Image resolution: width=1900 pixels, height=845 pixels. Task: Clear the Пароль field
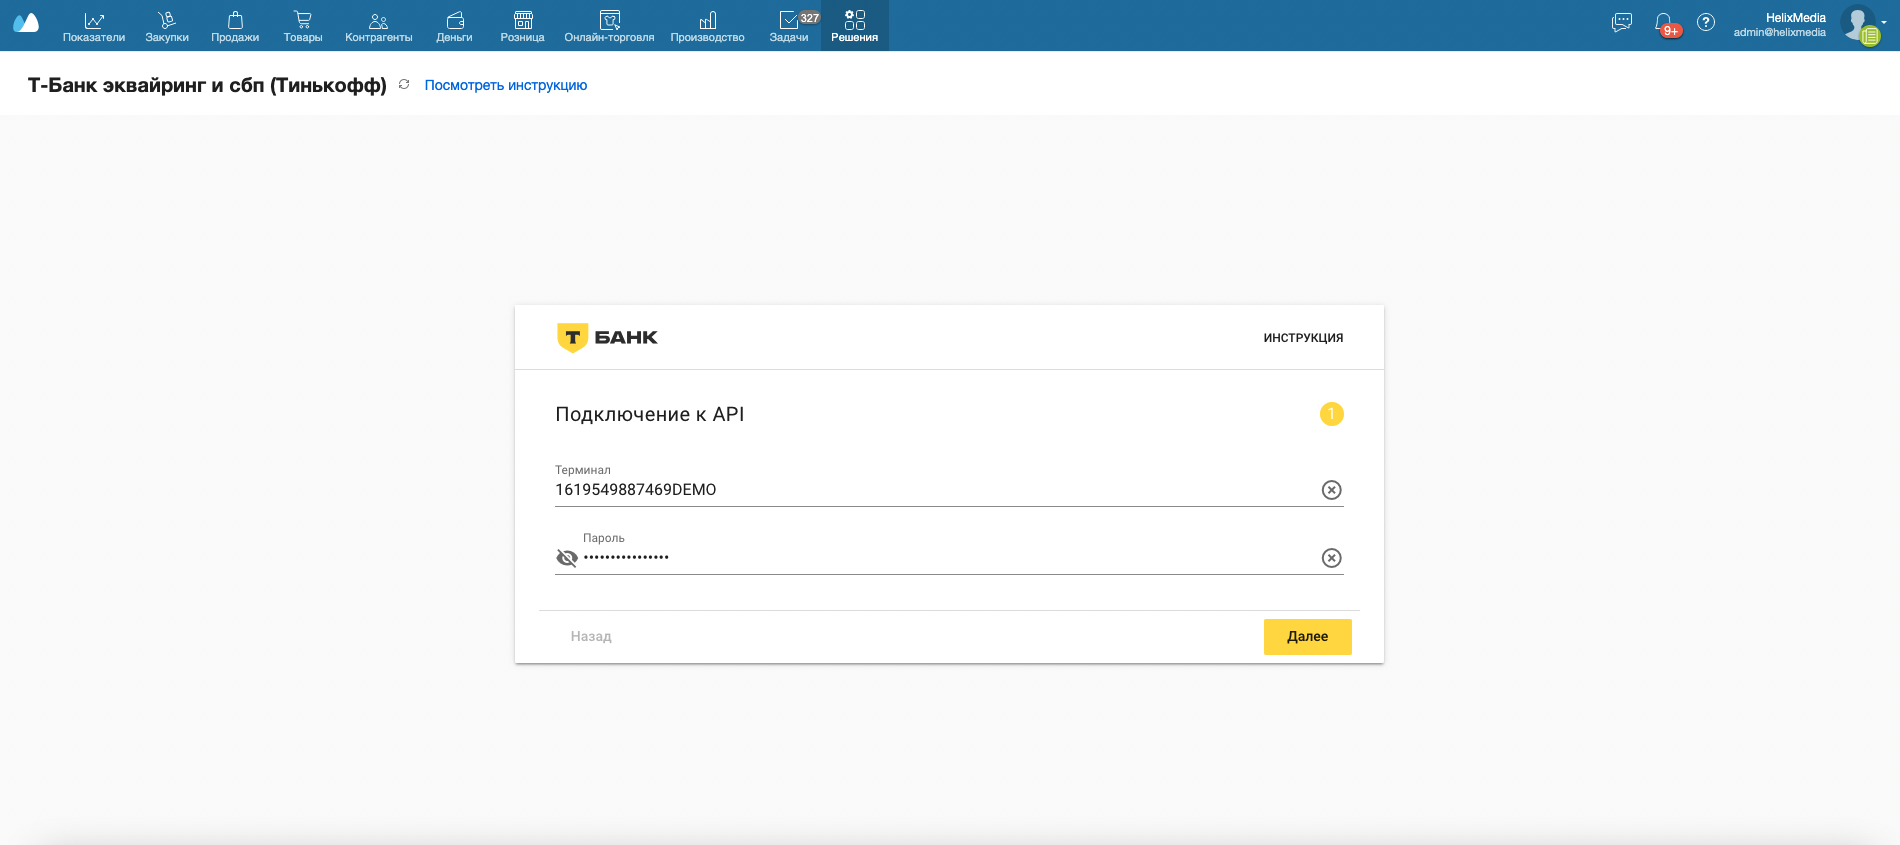(1331, 558)
